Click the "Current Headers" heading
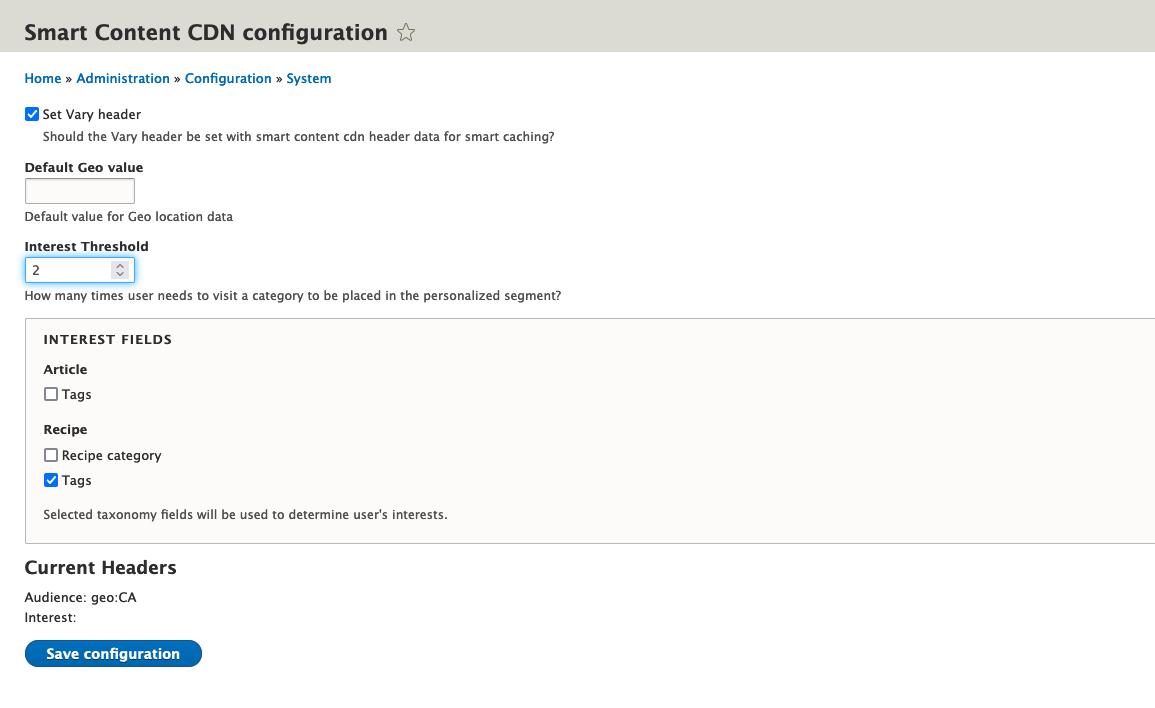 (x=100, y=567)
